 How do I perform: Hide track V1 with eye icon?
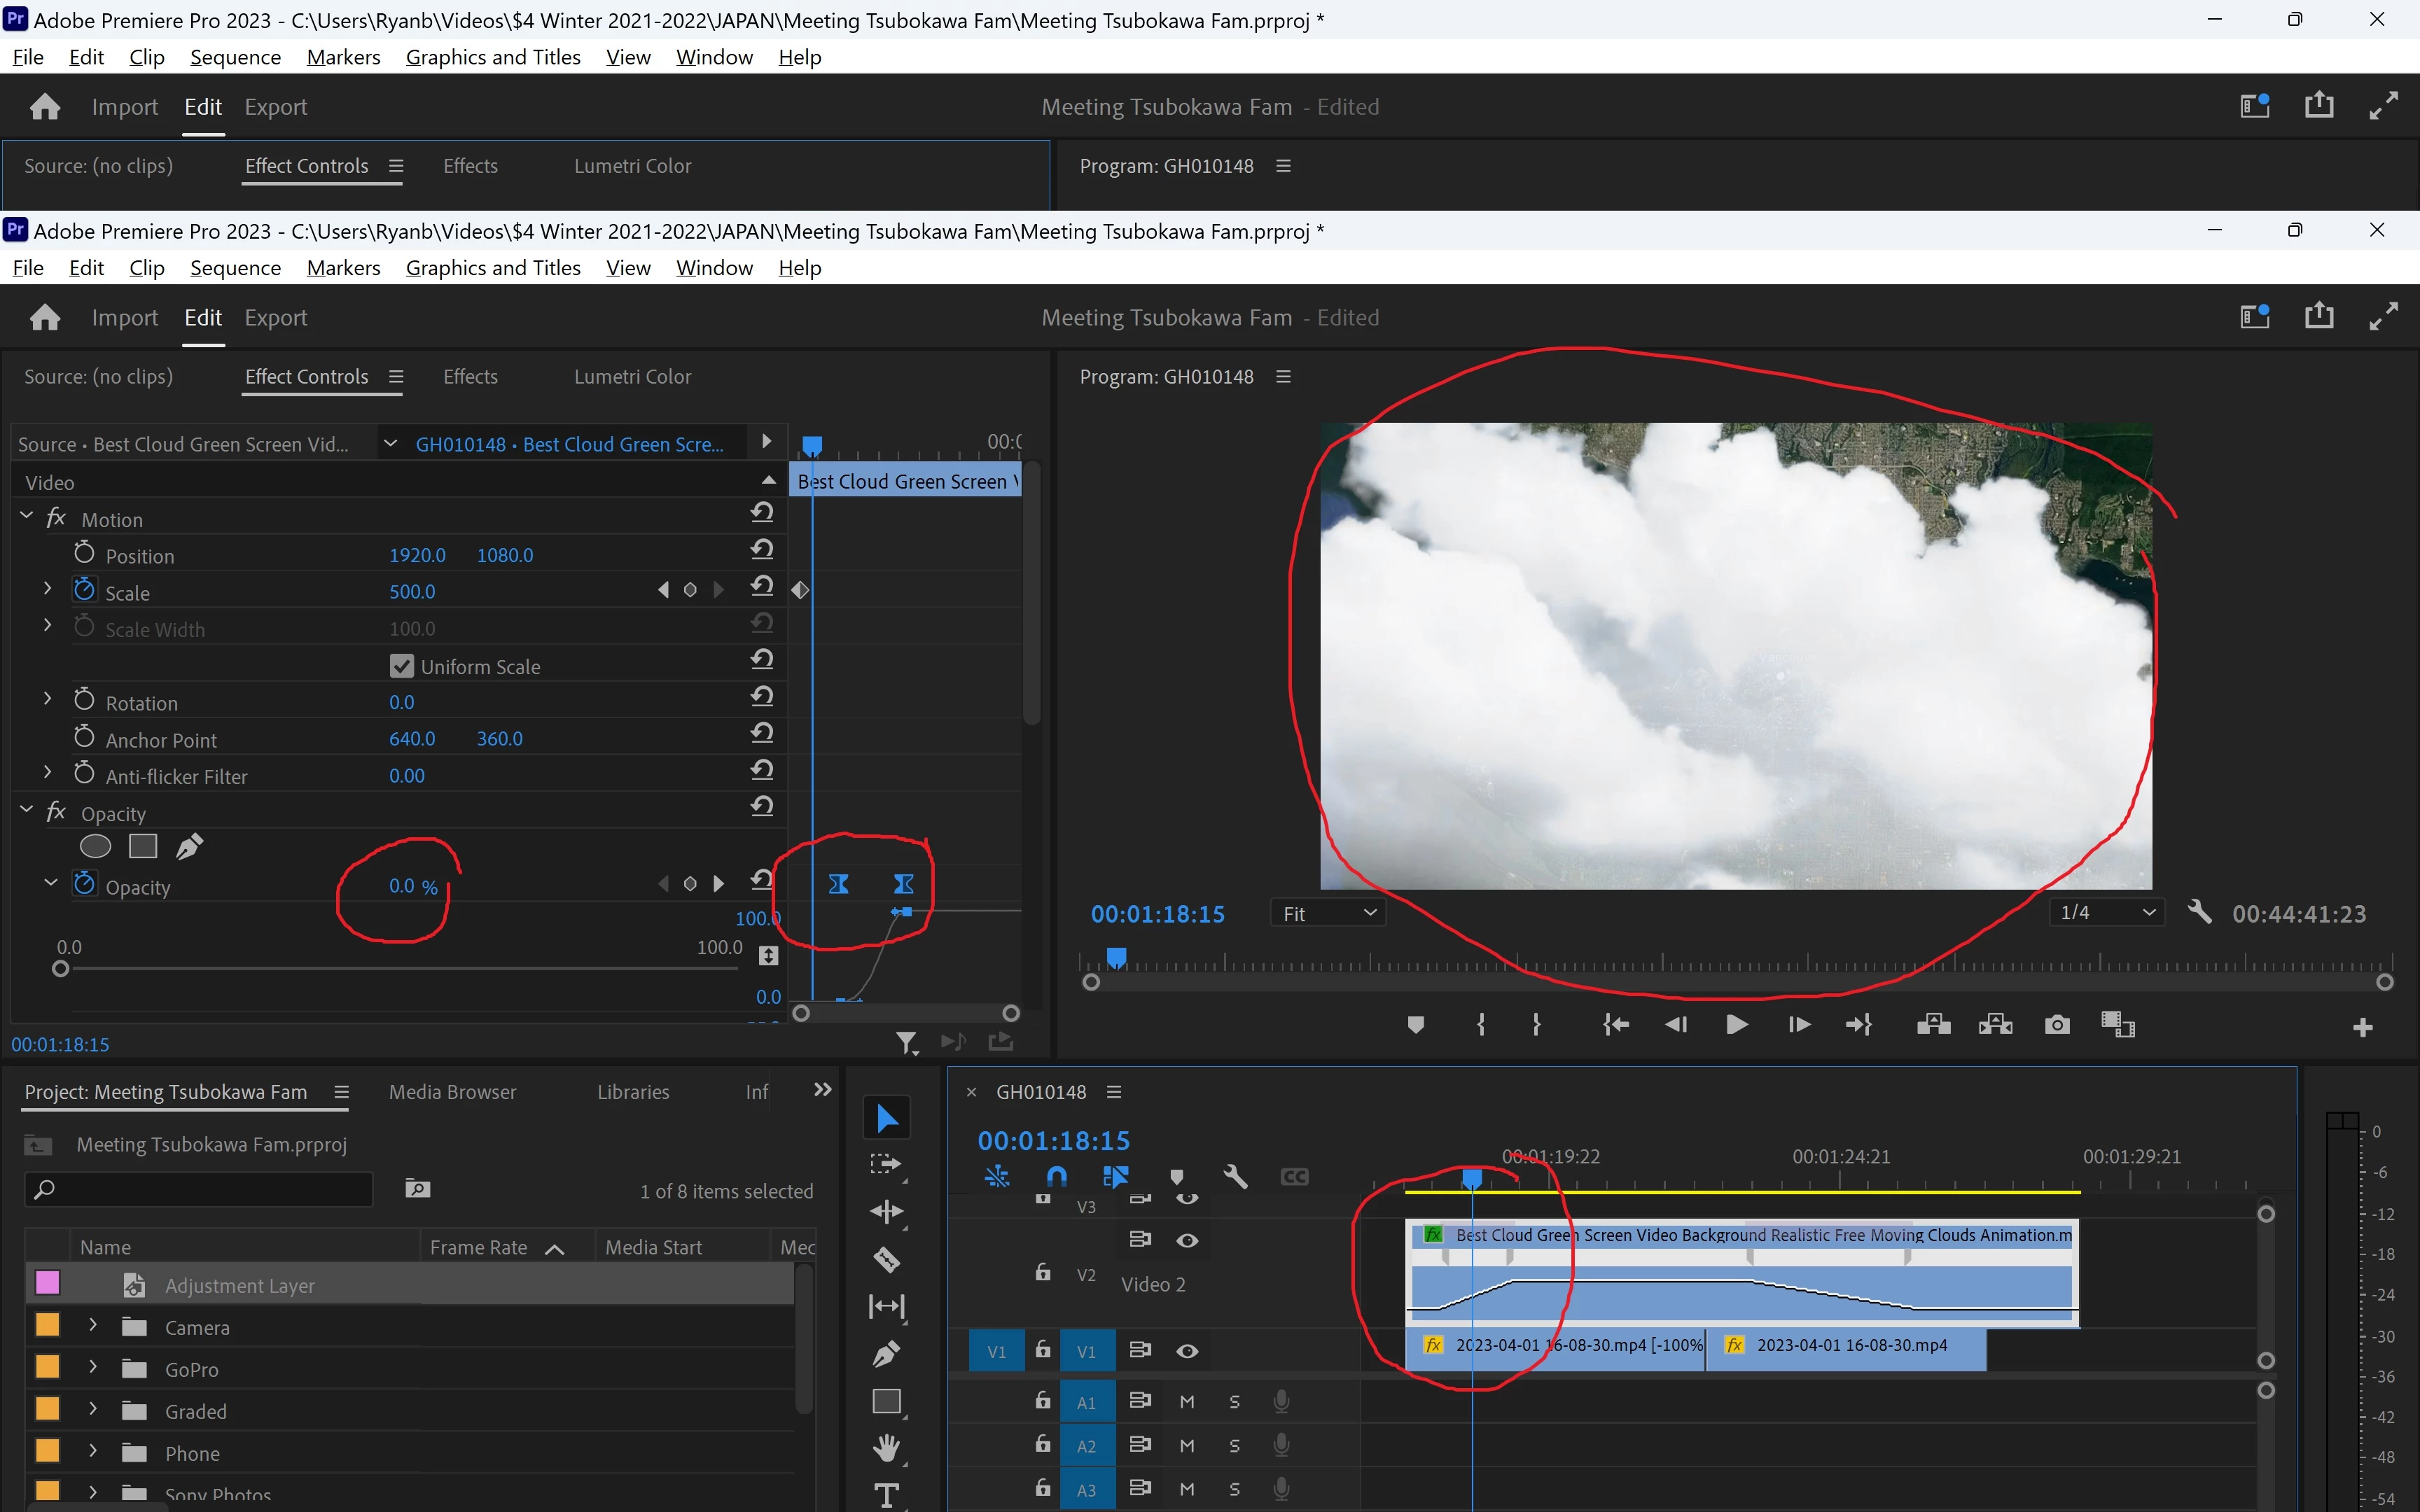[x=1187, y=1351]
